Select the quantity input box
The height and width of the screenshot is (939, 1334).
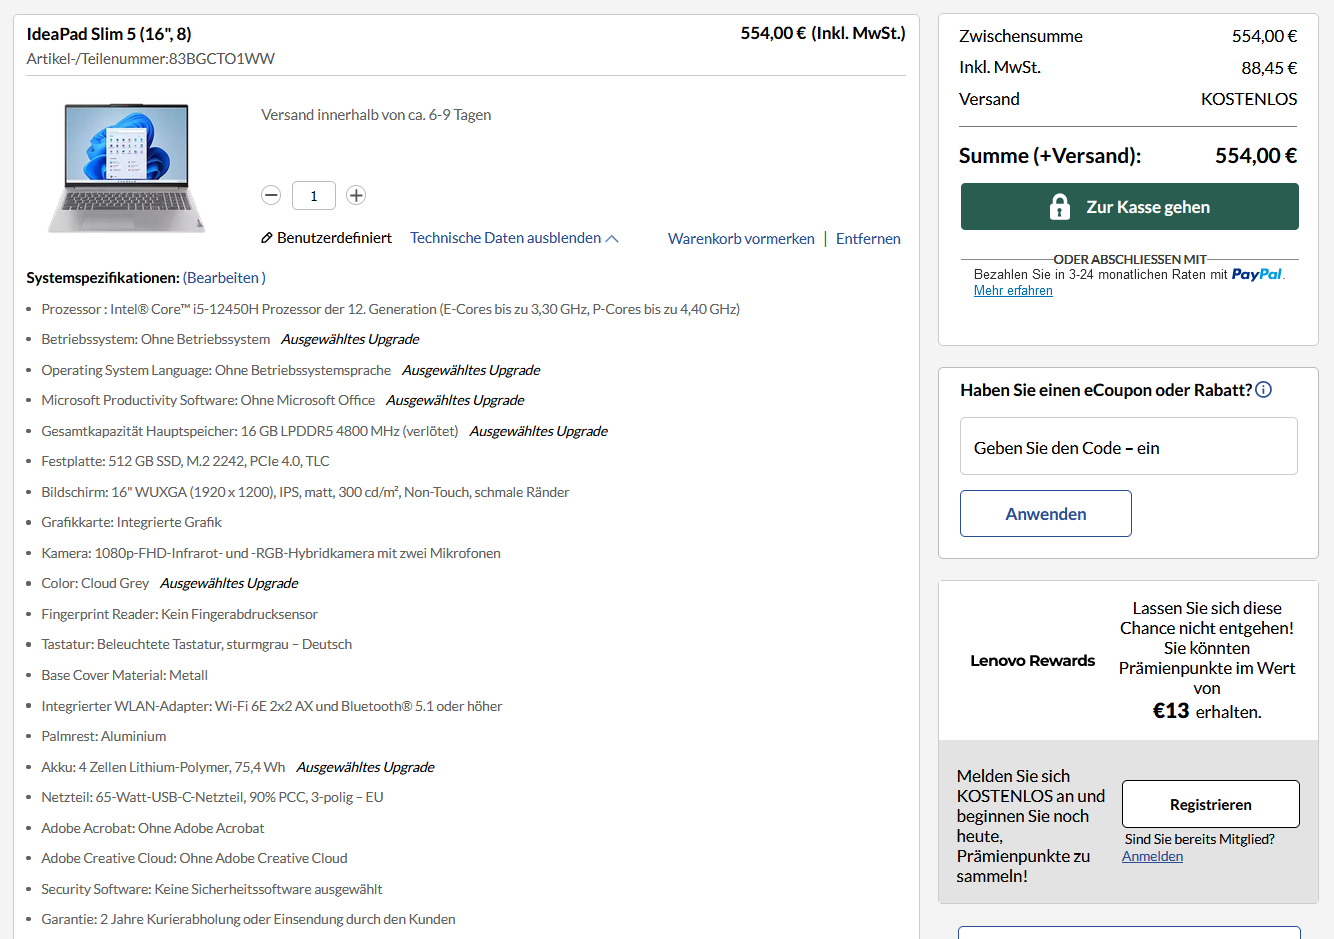click(313, 195)
